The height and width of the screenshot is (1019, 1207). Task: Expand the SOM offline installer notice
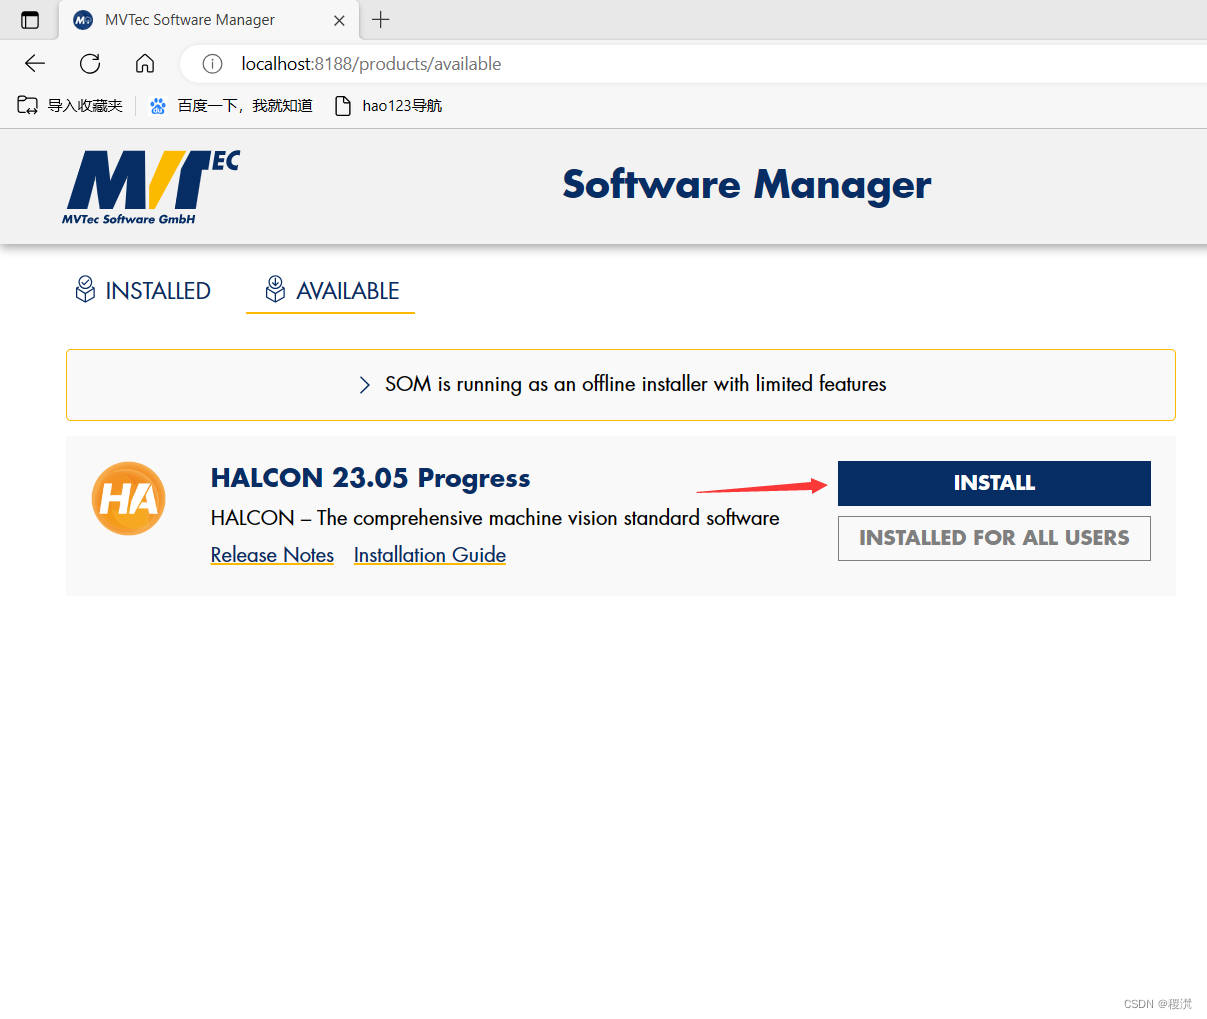(x=621, y=385)
